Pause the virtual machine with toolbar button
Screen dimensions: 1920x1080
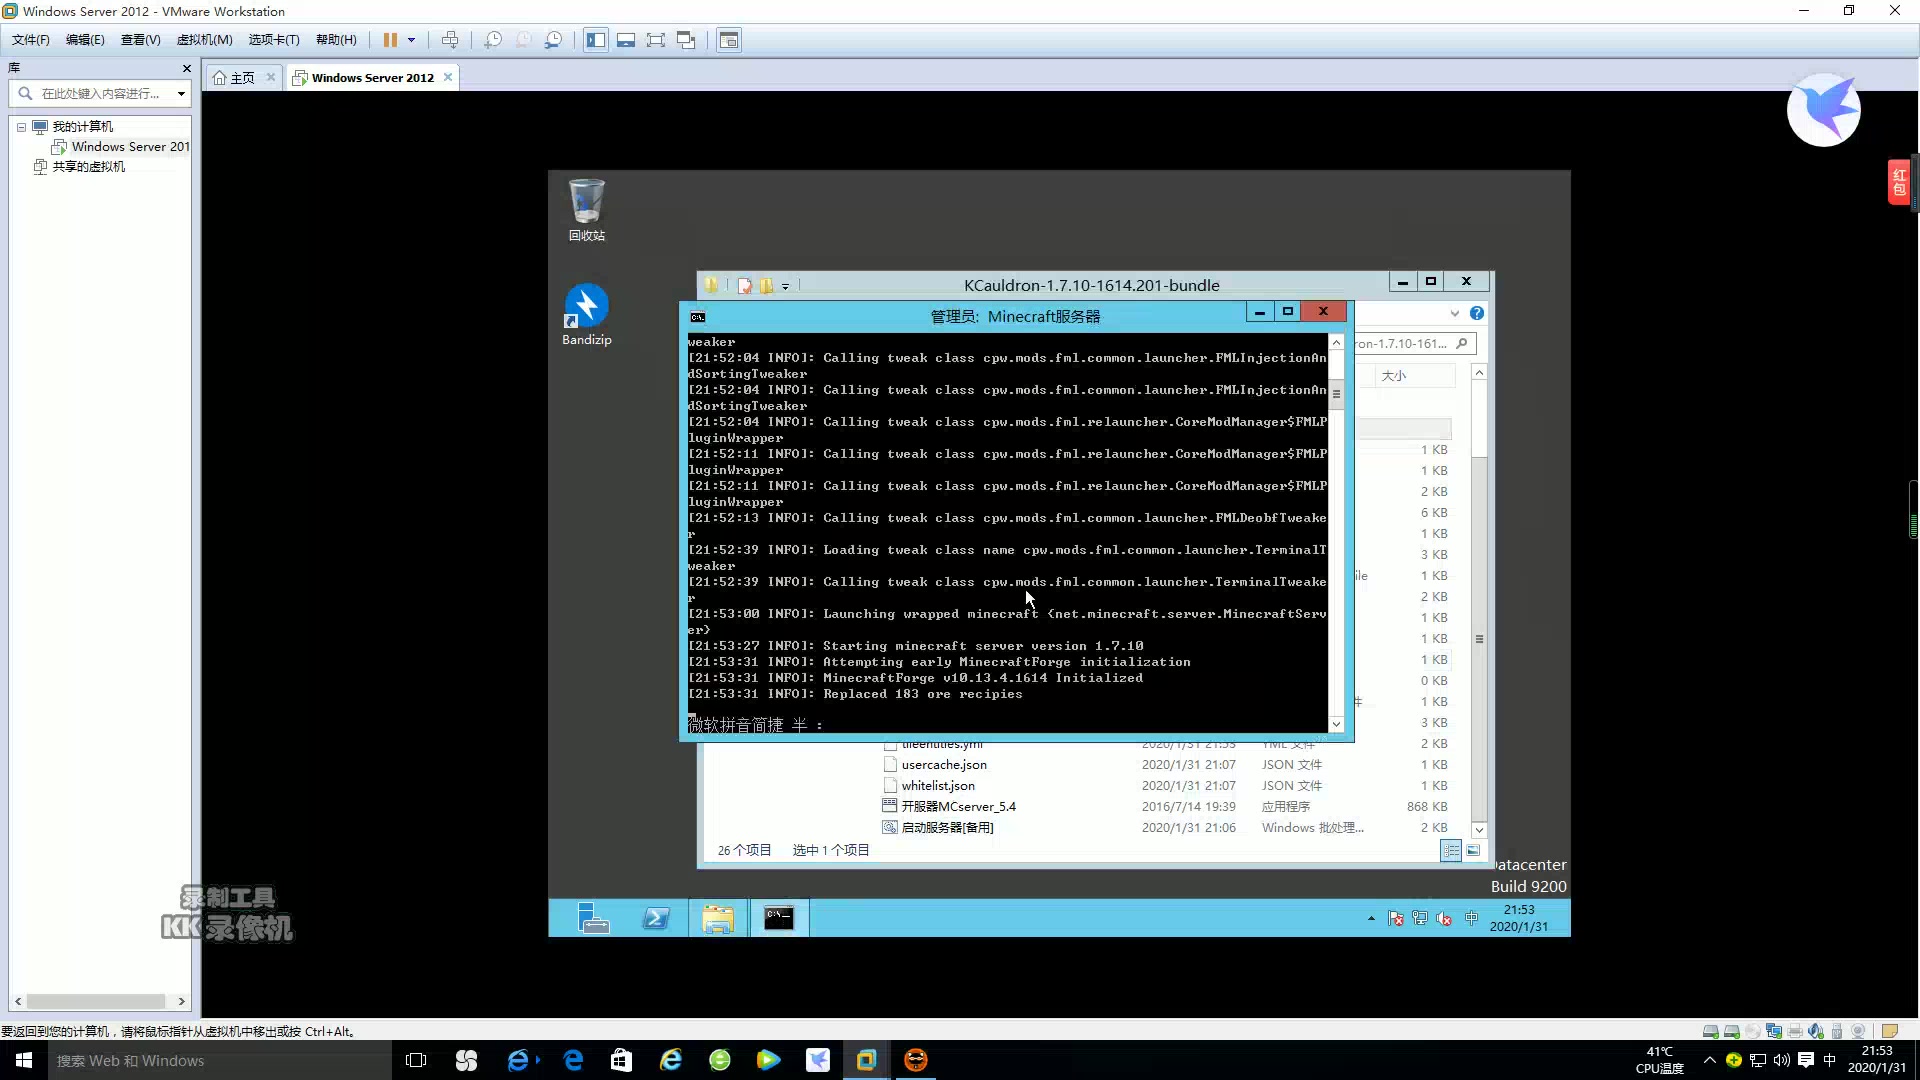[x=390, y=40]
